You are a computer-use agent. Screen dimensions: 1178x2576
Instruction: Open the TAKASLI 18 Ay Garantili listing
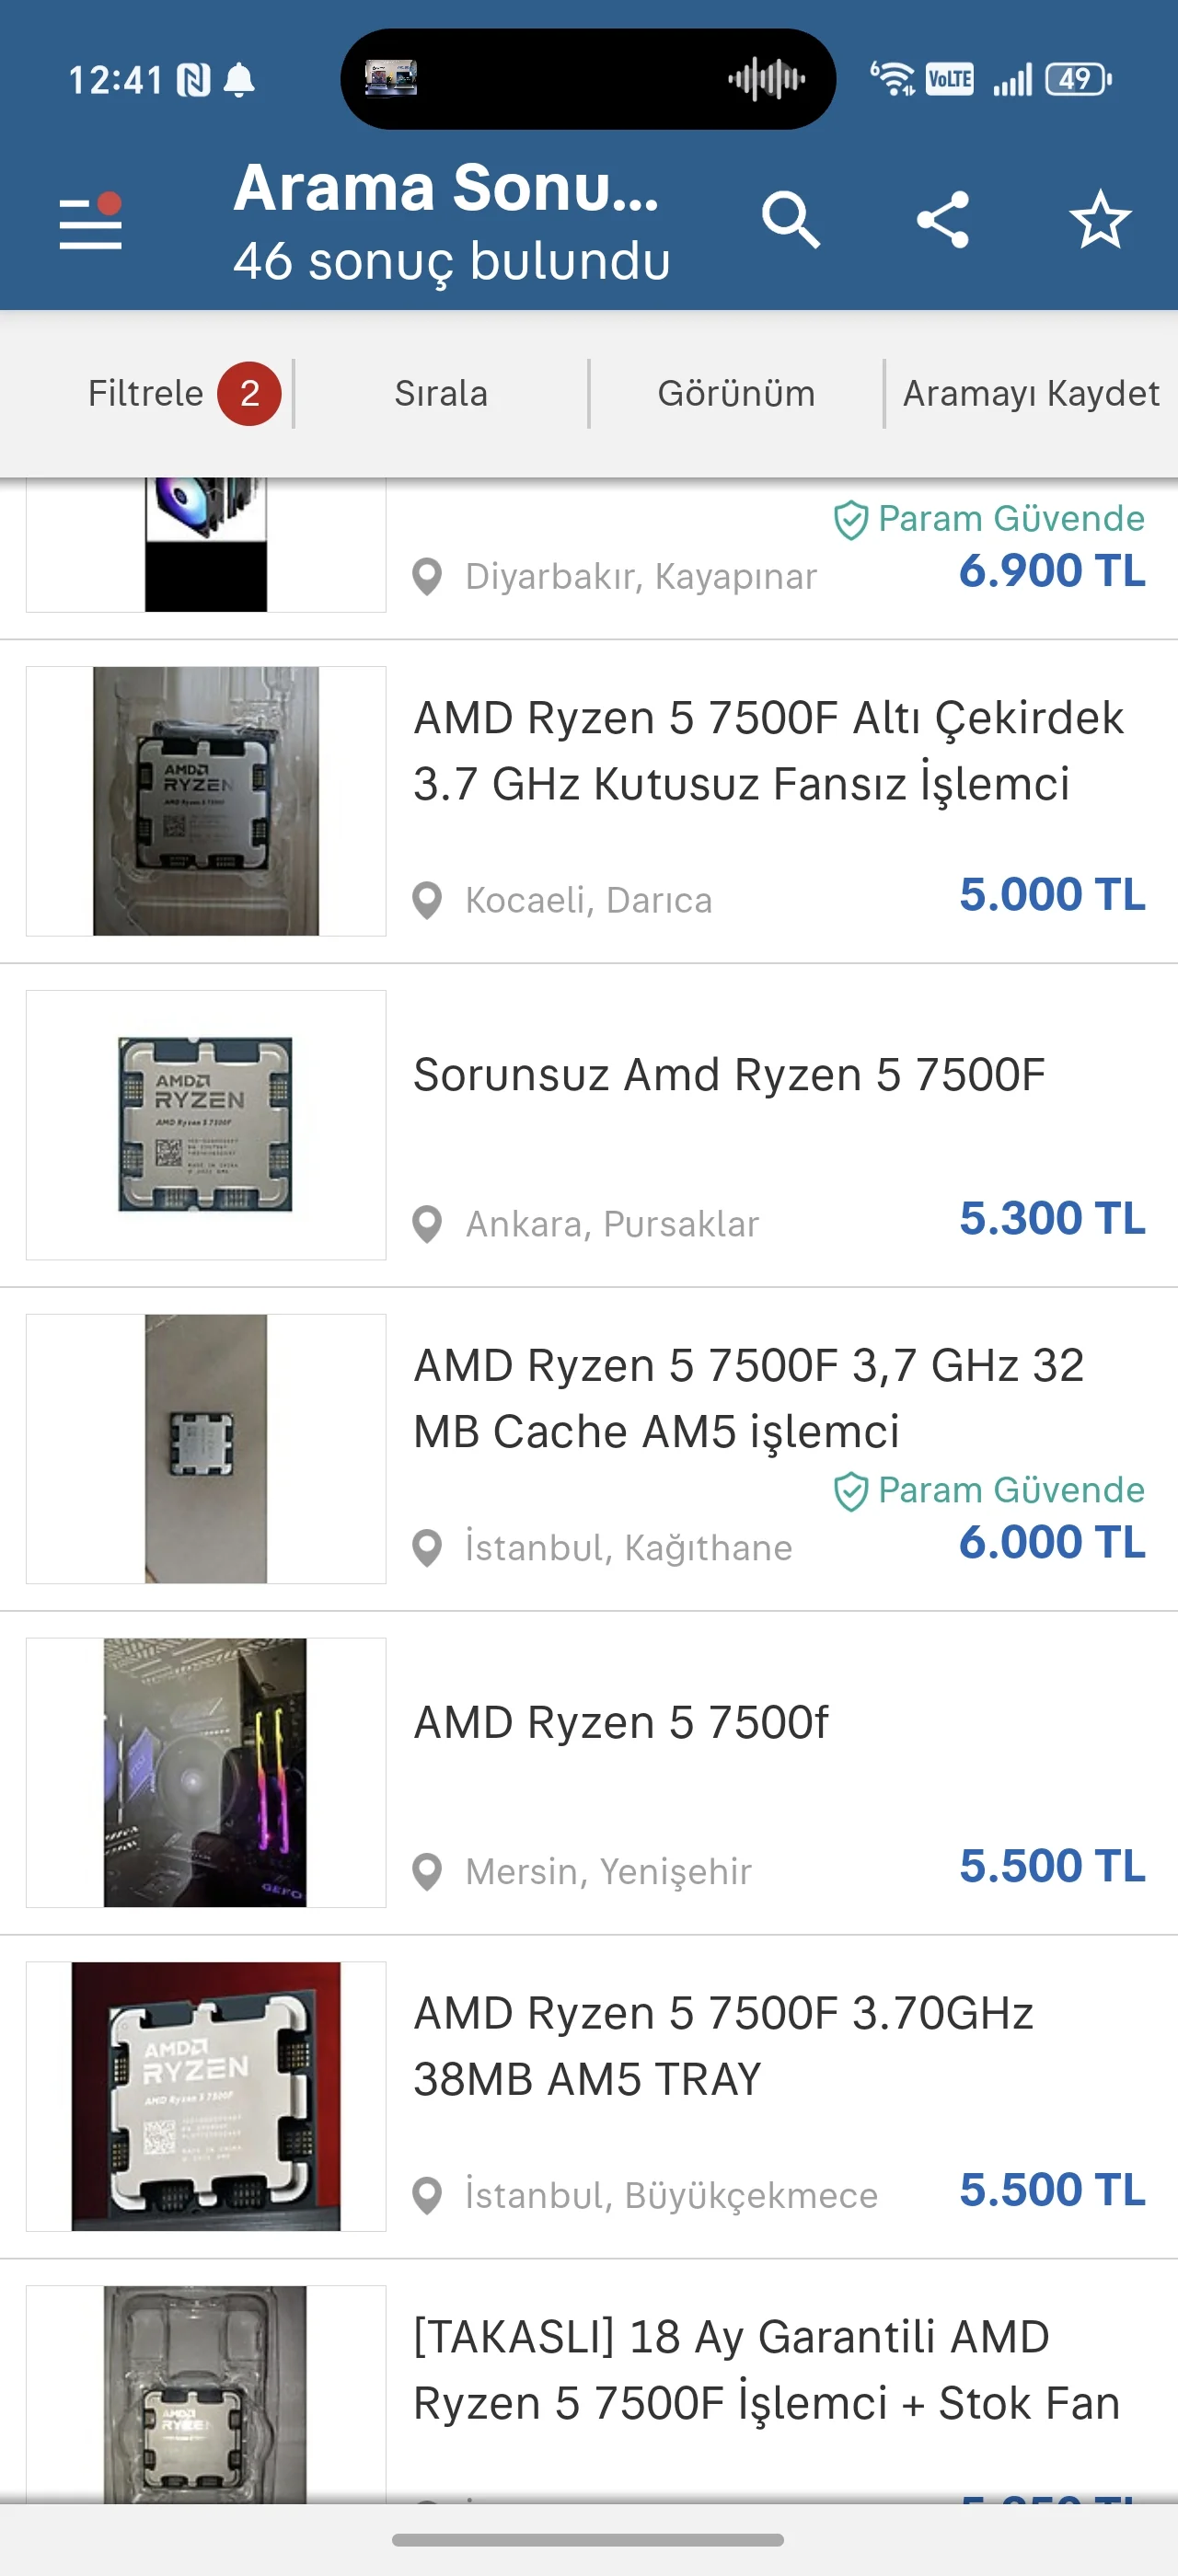[x=766, y=2370]
